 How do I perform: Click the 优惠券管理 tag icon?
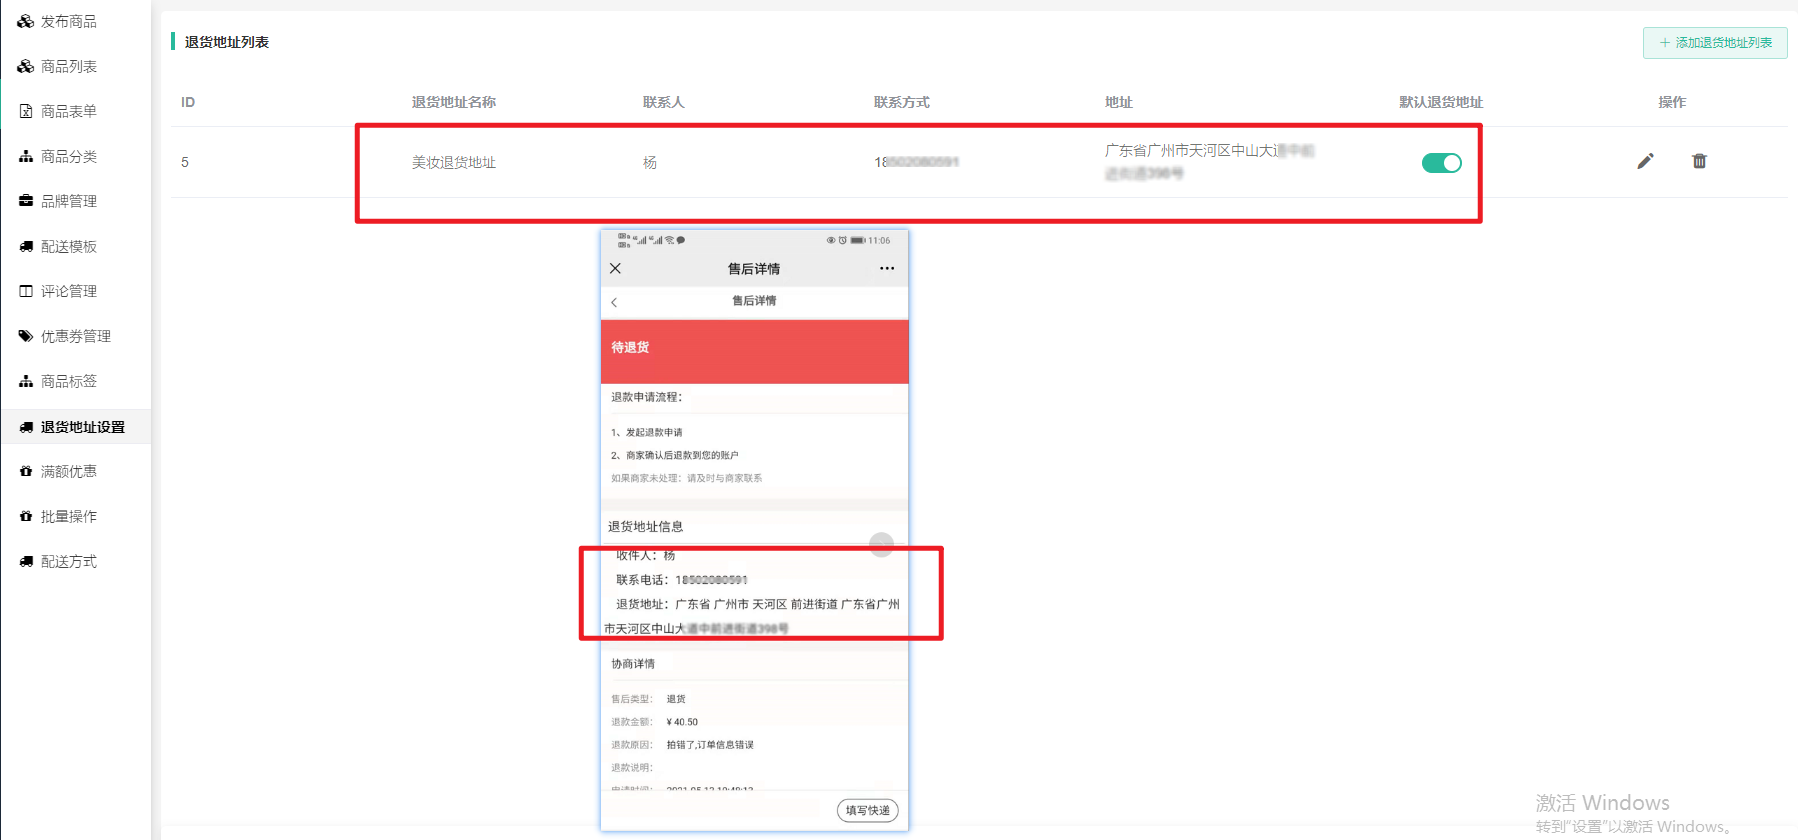[x=26, y=336]
